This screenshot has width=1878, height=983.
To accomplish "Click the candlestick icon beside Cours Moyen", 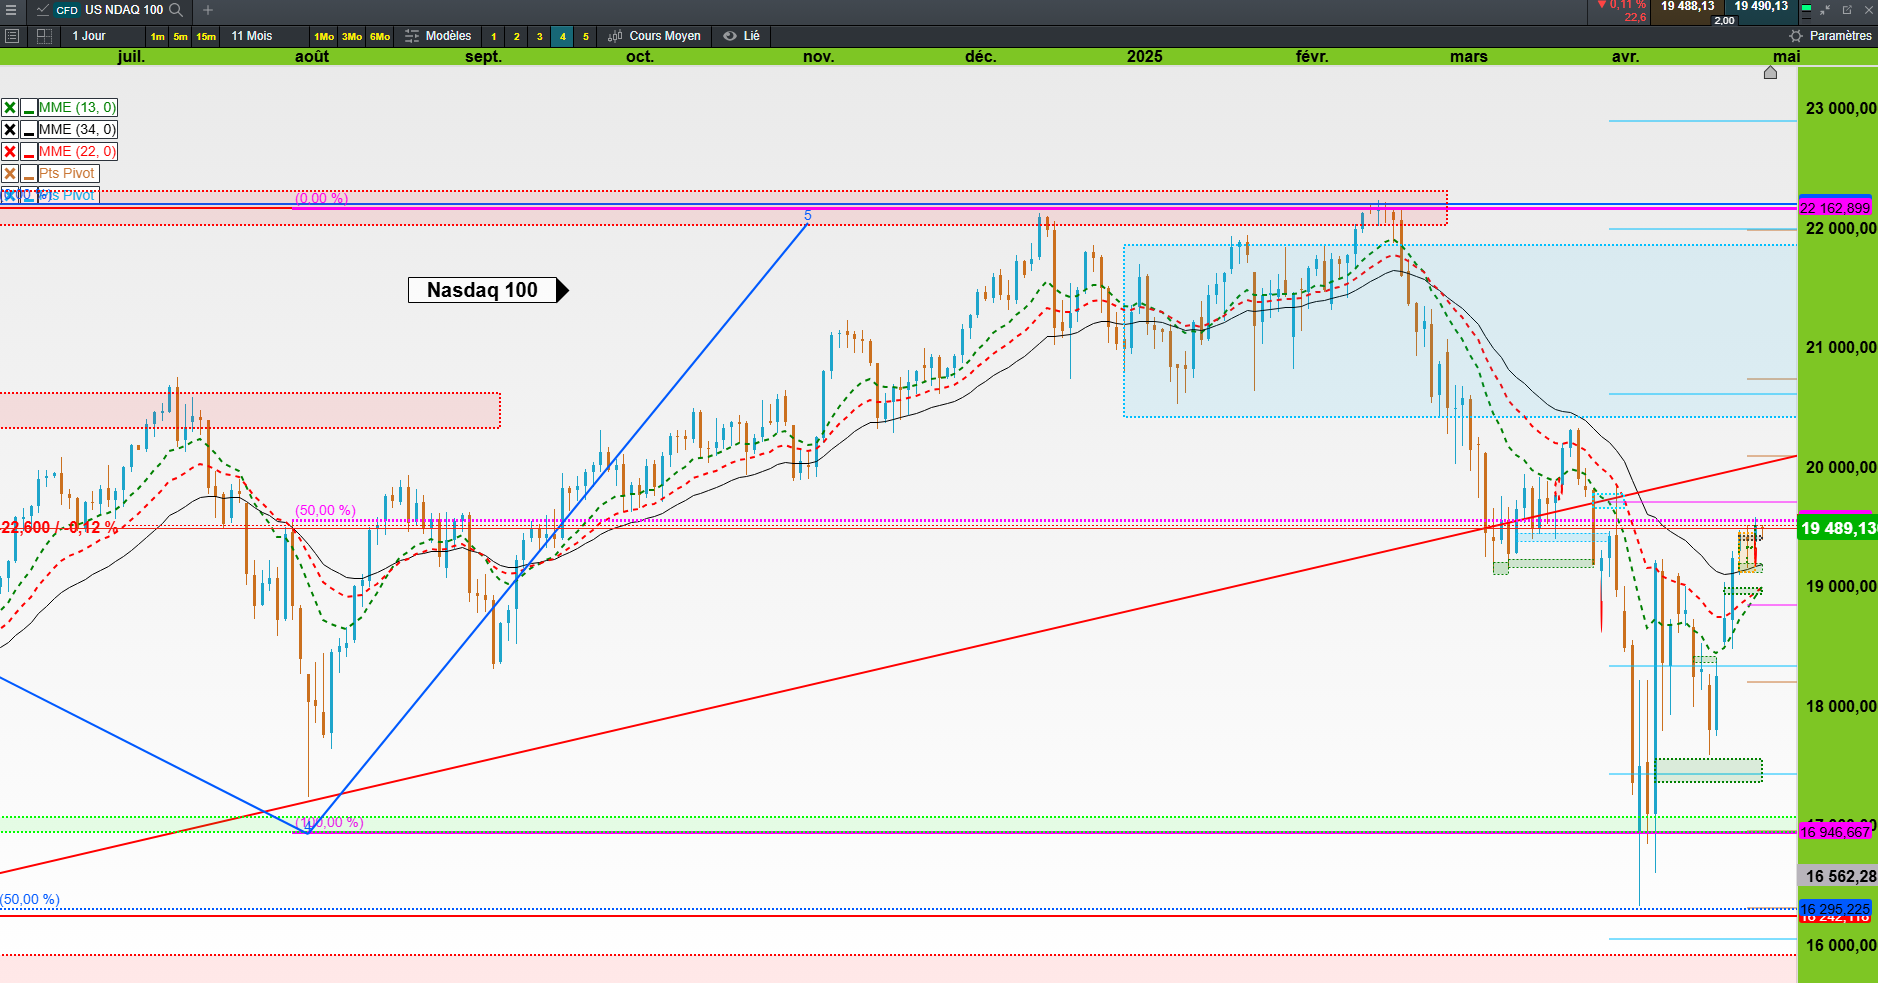I will (x=615, y=36).
